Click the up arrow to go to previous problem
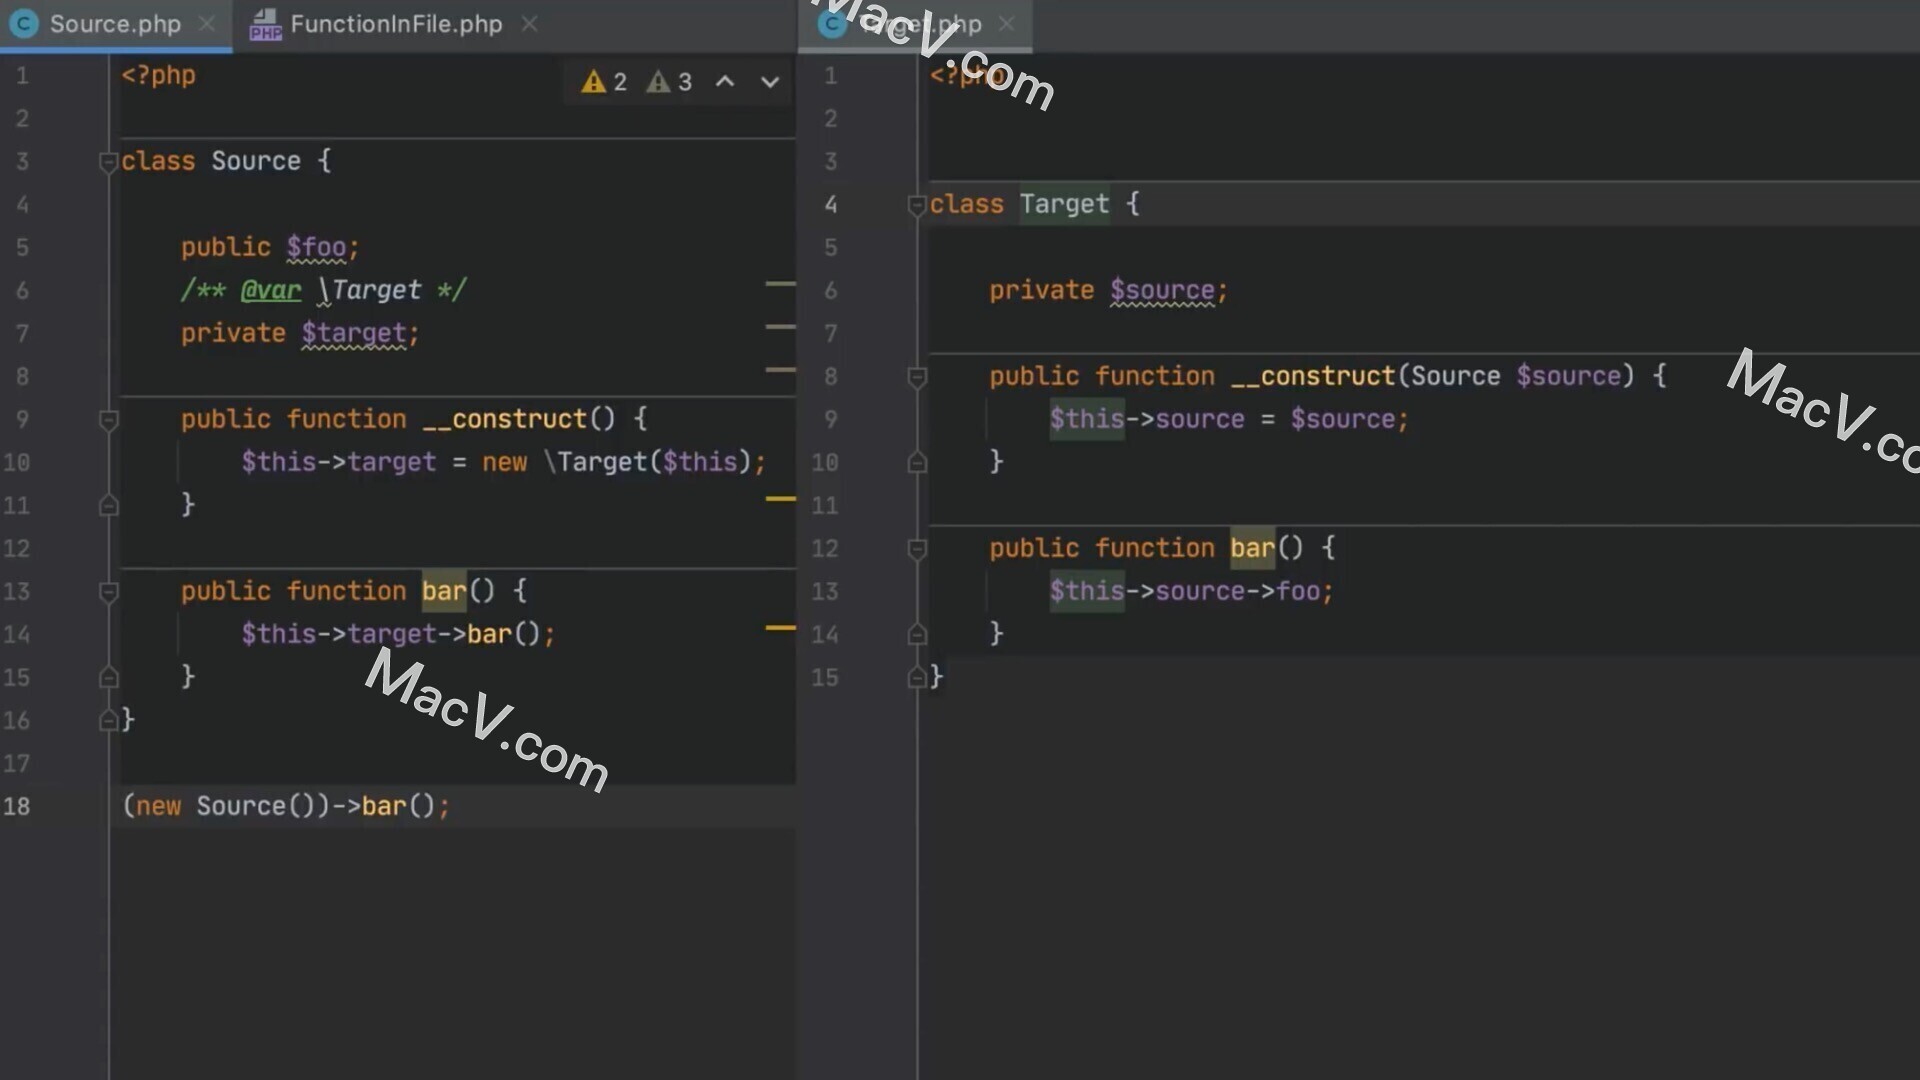Screen dimensions: 1920x1080 [725, 82]
